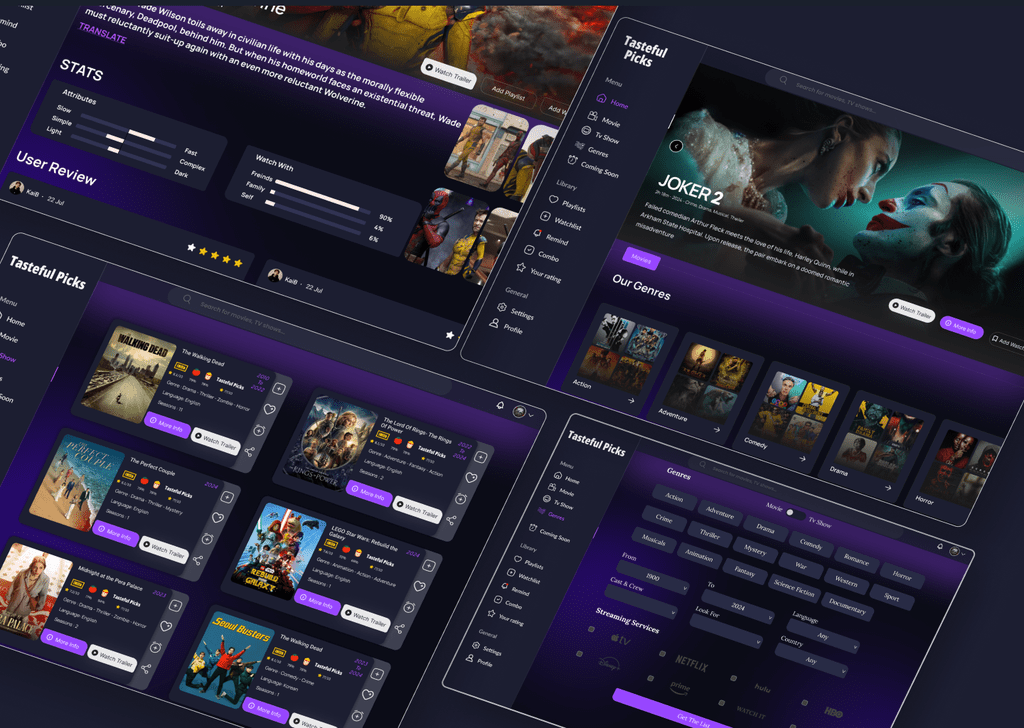Click the Movie camera icon in Joker 2 screen sidebar
Viewport: 1024px width, 728px height.
593,116
